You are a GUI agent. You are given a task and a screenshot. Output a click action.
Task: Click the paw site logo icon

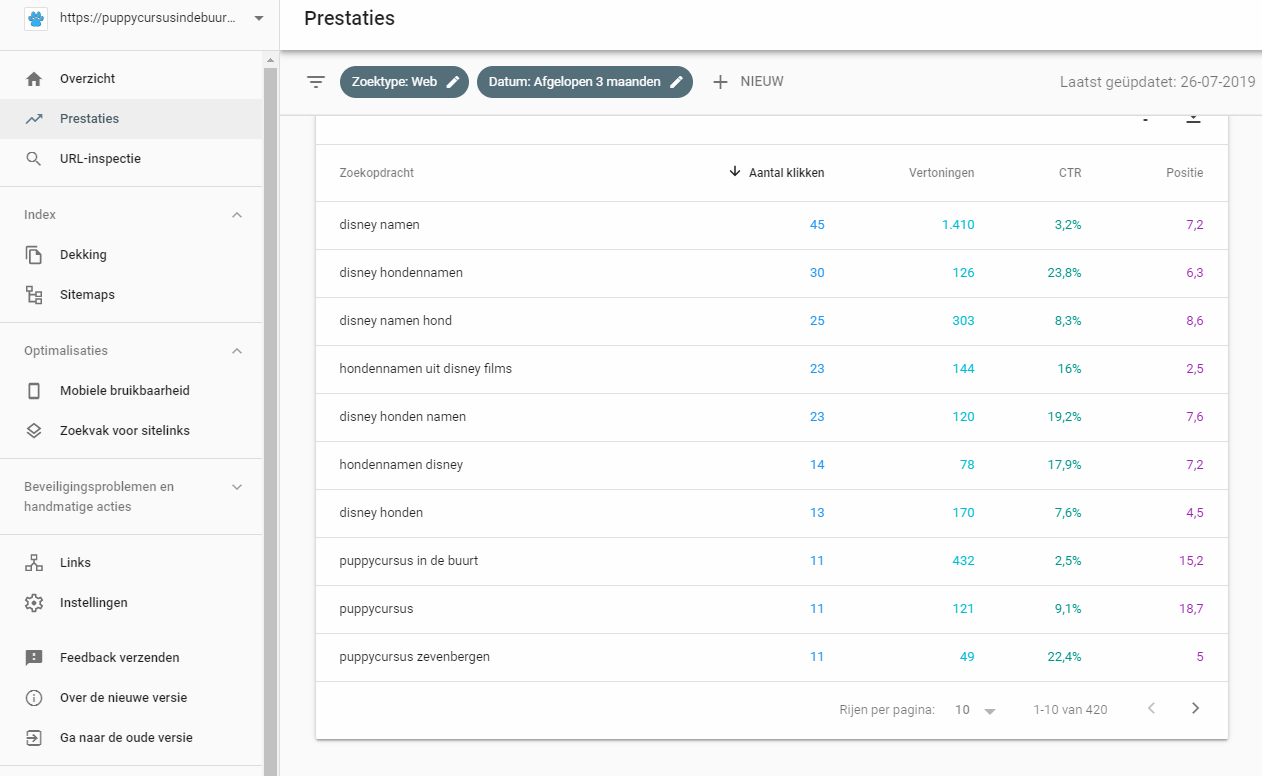point(36,18)
